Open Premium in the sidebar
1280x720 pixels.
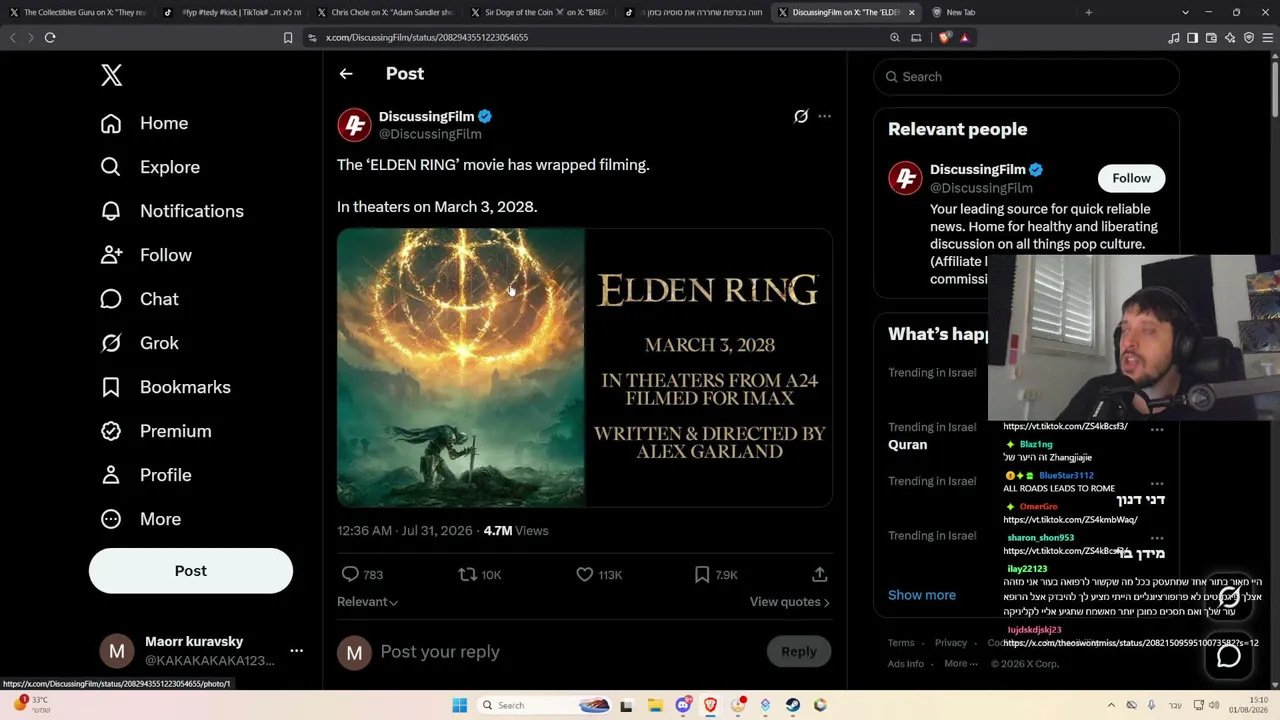pyautogui.click(x=155, y=431)
